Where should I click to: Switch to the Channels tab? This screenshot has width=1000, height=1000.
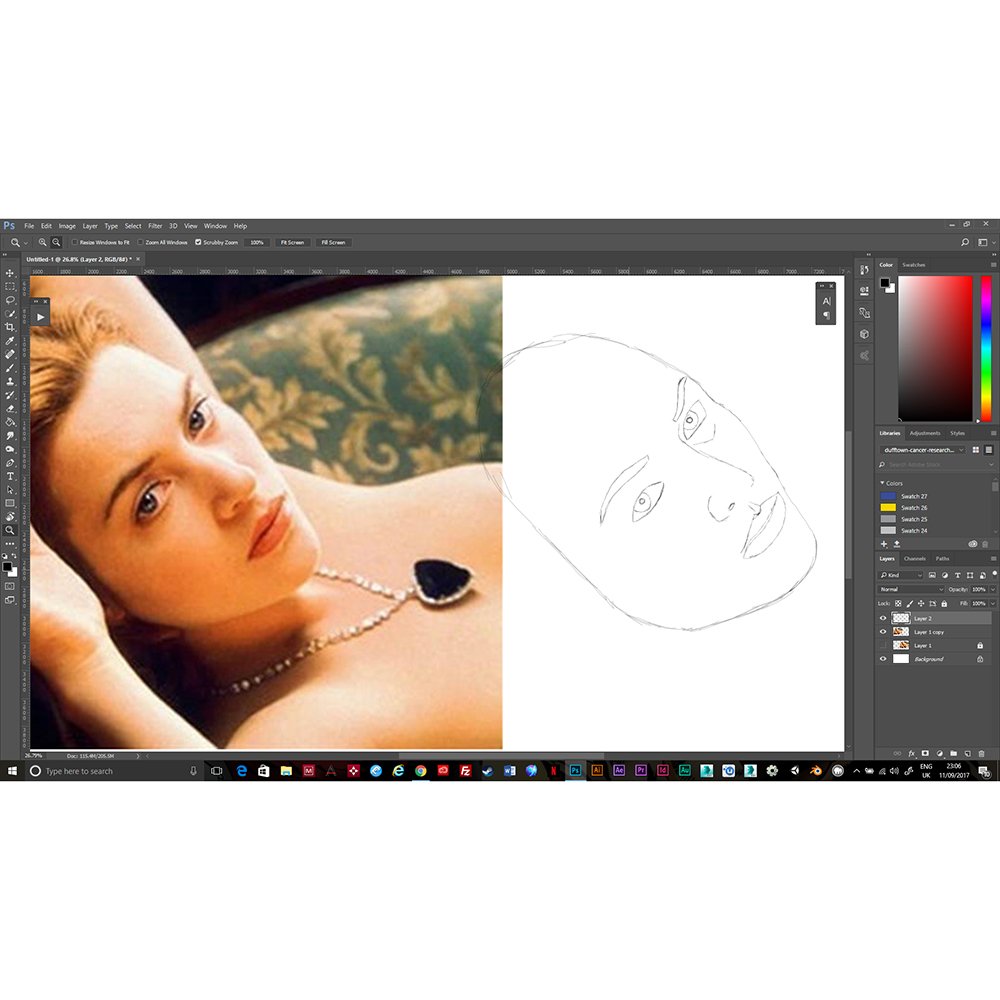pyautogui.click(x=915, y=559)
